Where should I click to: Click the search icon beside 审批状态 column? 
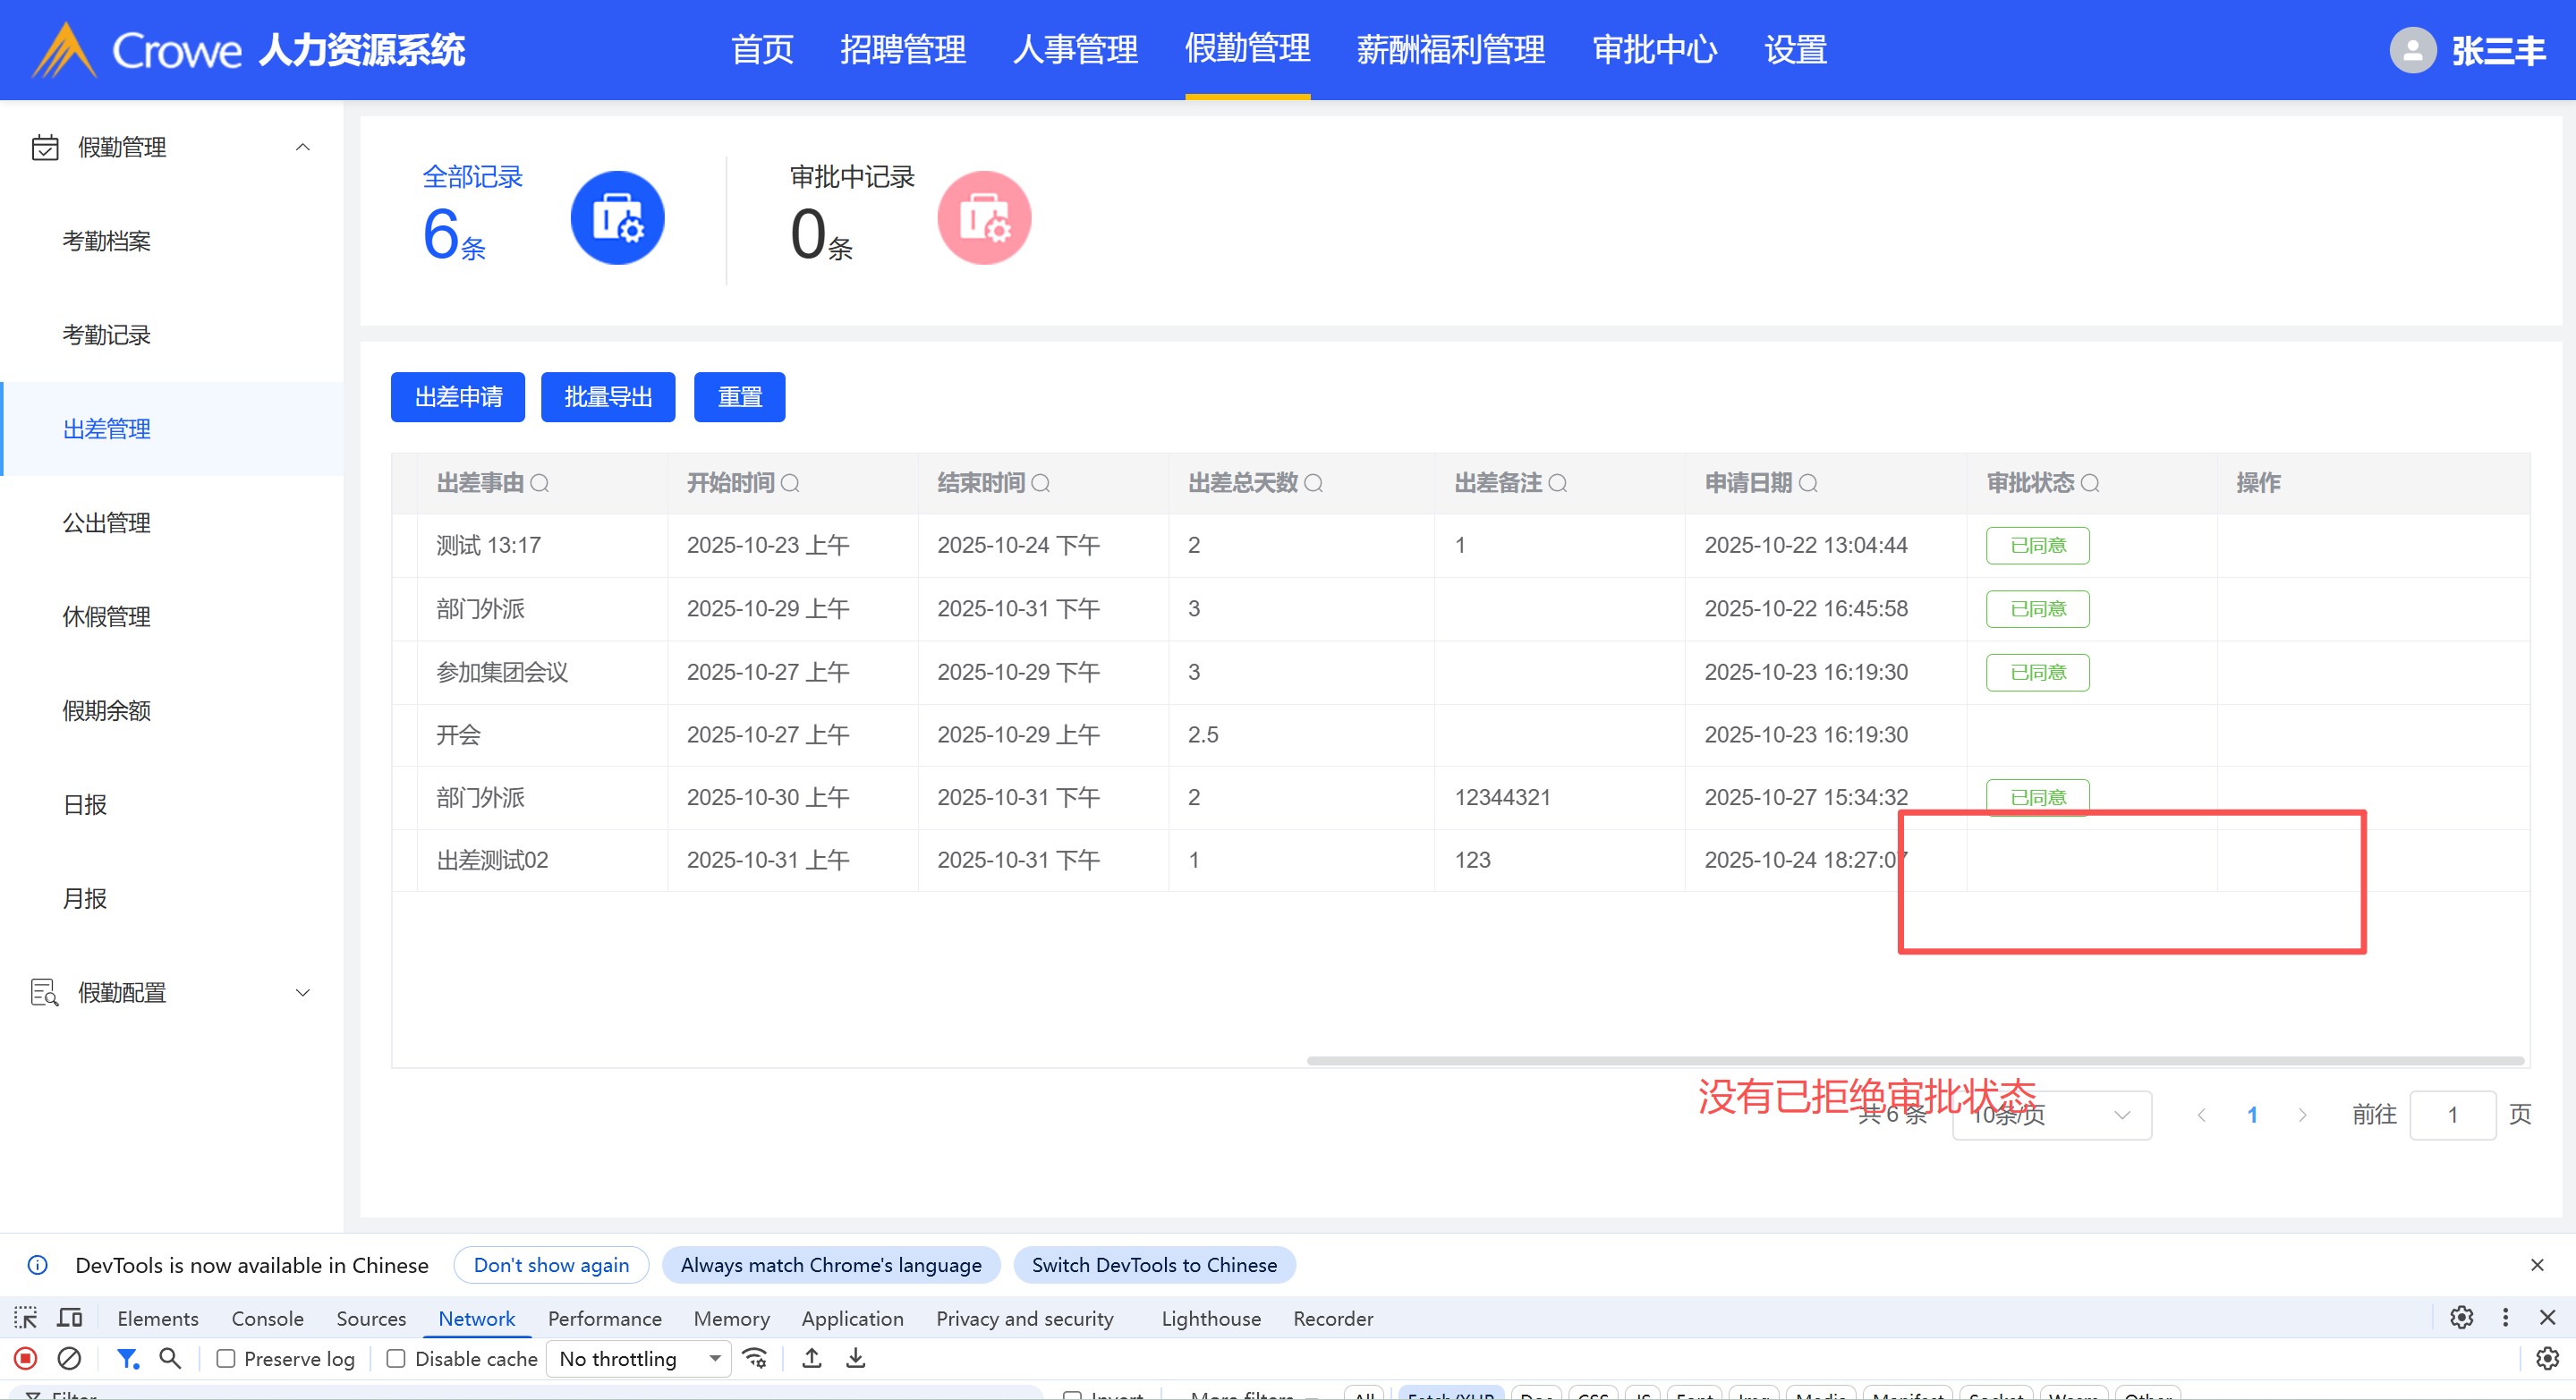2089,483
